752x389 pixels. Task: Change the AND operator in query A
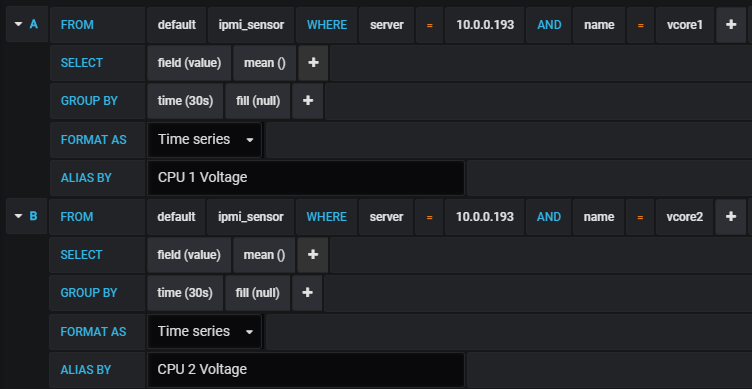(549, 24)
